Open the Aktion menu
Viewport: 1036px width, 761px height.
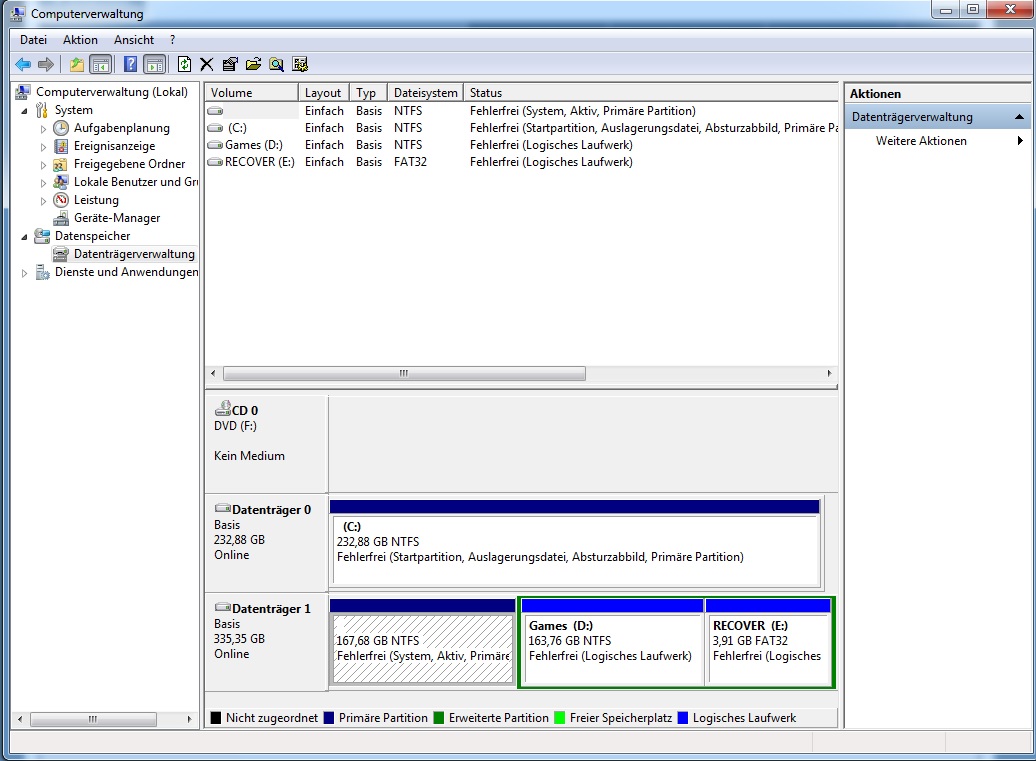[80, 40]
